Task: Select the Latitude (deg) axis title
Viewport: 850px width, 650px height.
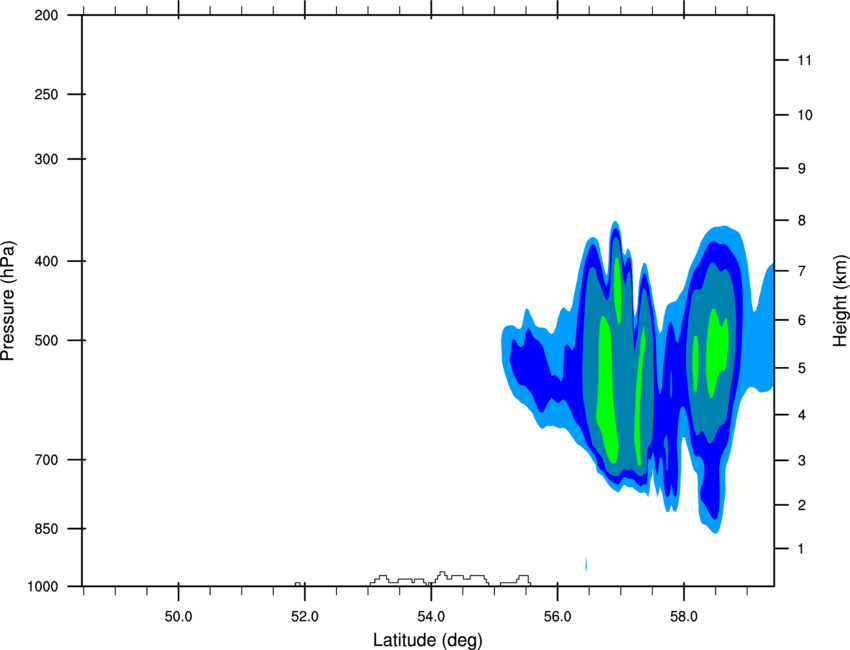Action: [427, 640]
